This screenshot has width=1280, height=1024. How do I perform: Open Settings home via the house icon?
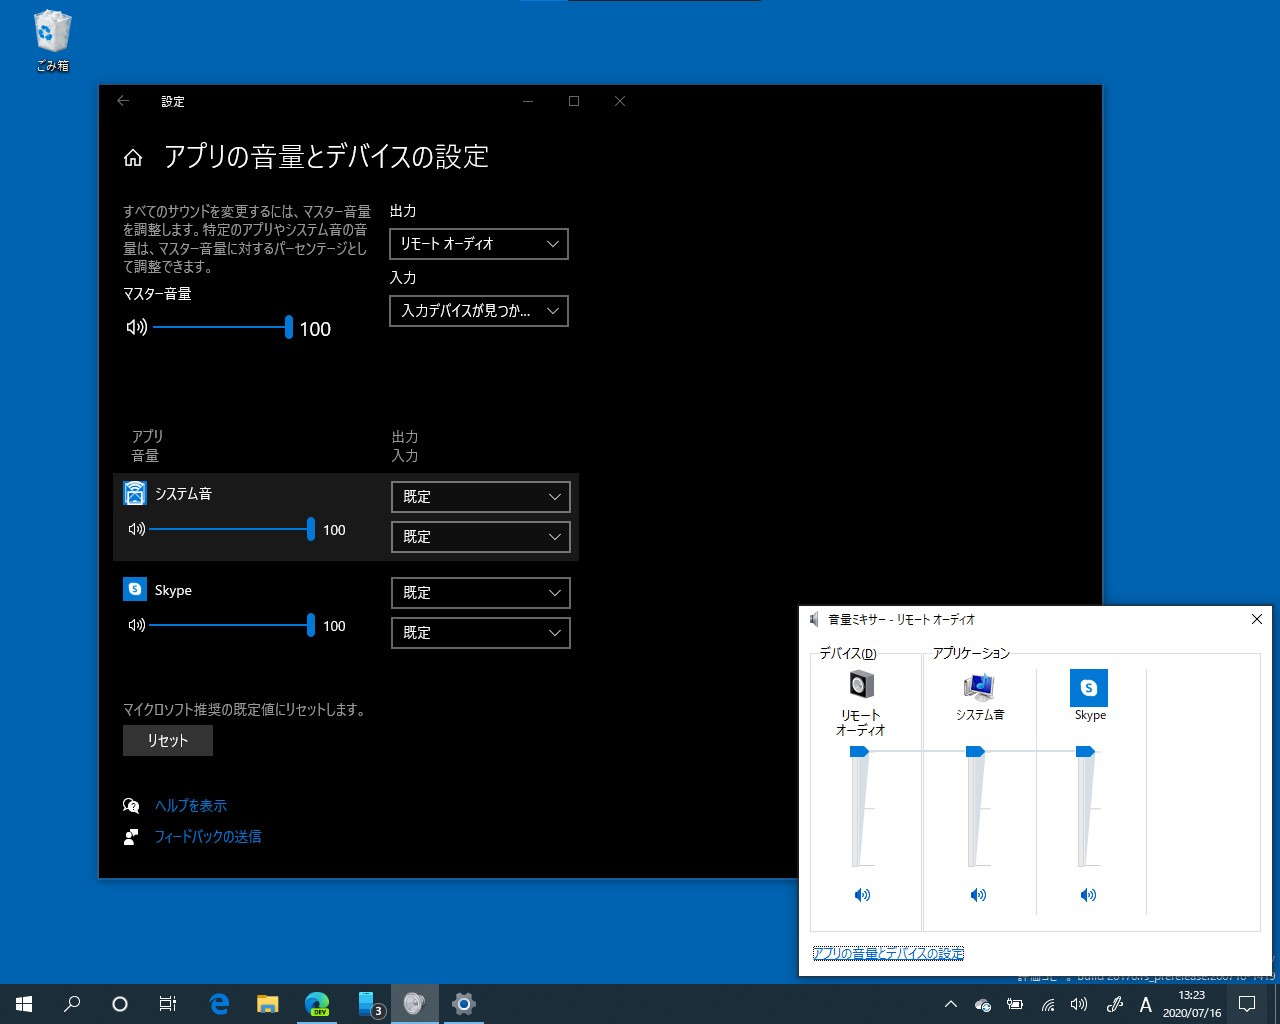click(133, 158)
